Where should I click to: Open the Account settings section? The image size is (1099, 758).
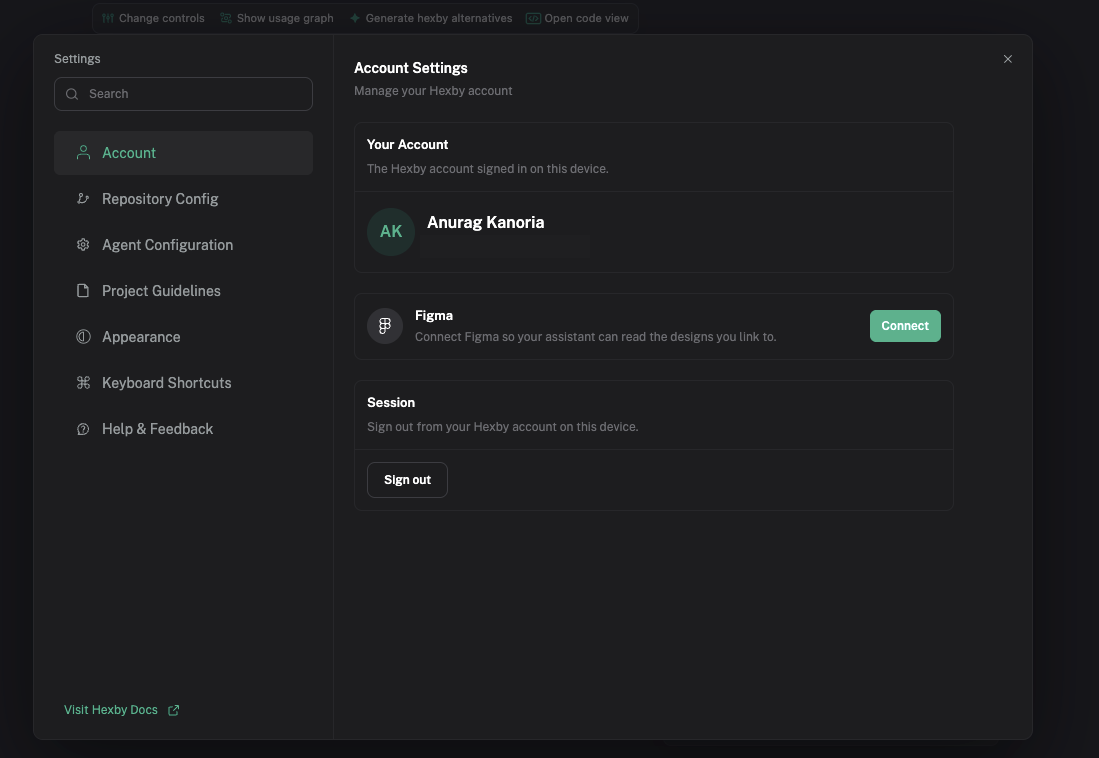[184, 153]
